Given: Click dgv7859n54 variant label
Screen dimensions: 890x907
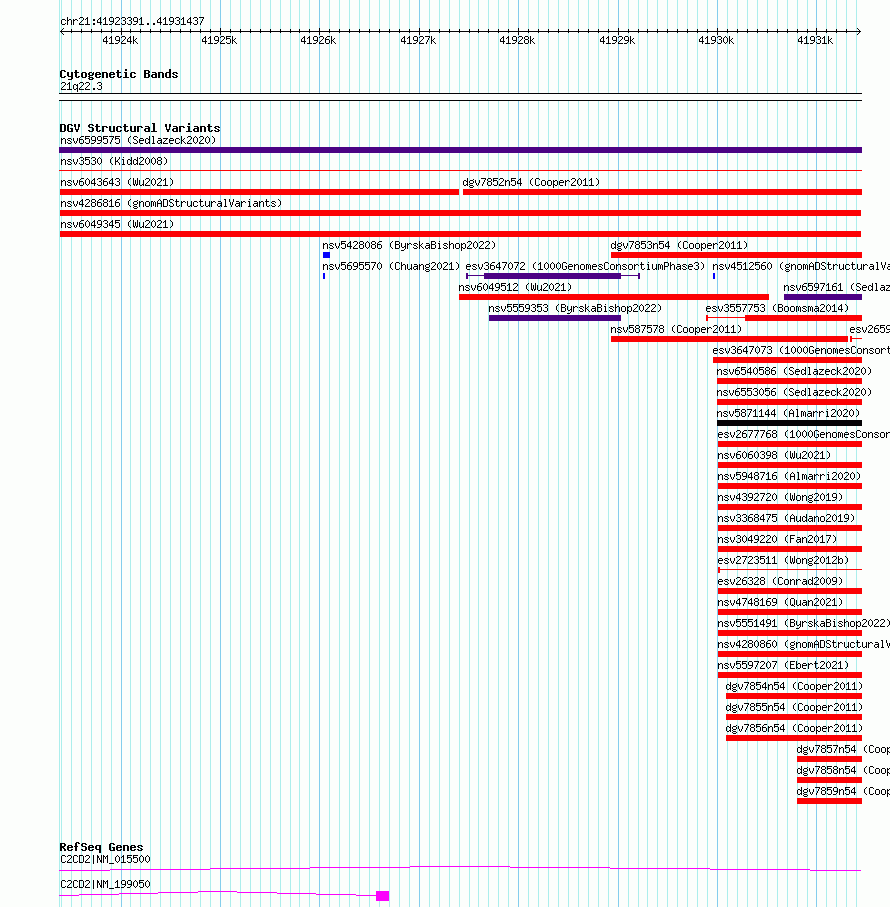Looking at the screenshot, I should tap(843, 791).
